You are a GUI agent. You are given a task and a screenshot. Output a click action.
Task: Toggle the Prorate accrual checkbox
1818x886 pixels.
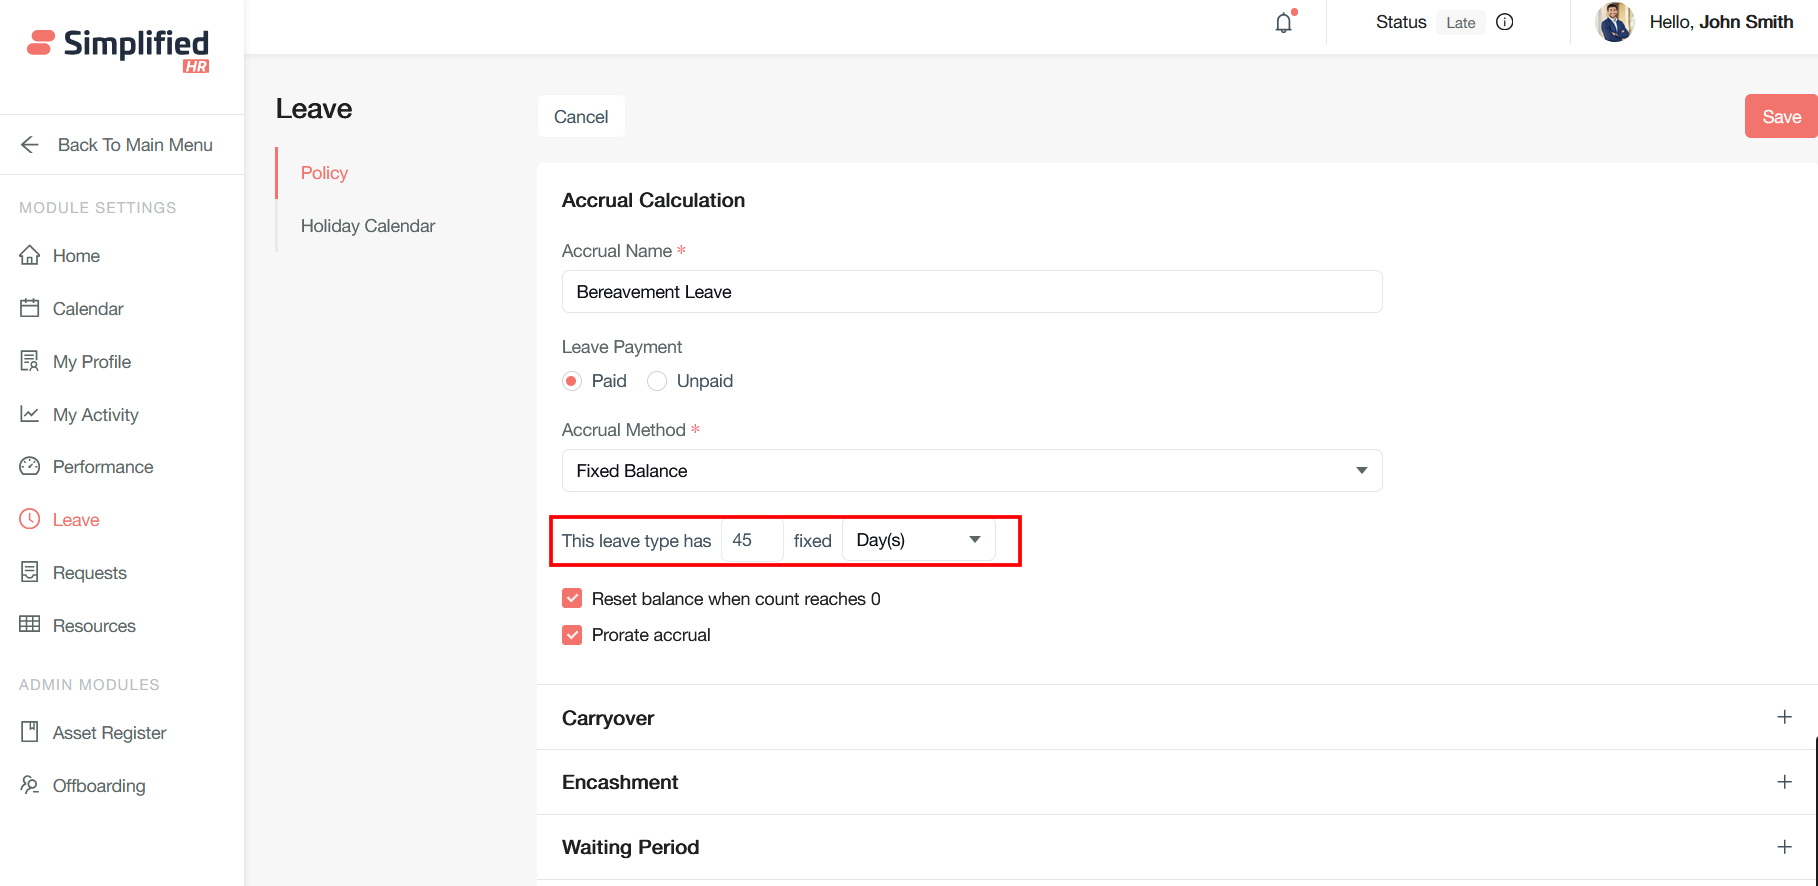point(572,635)
